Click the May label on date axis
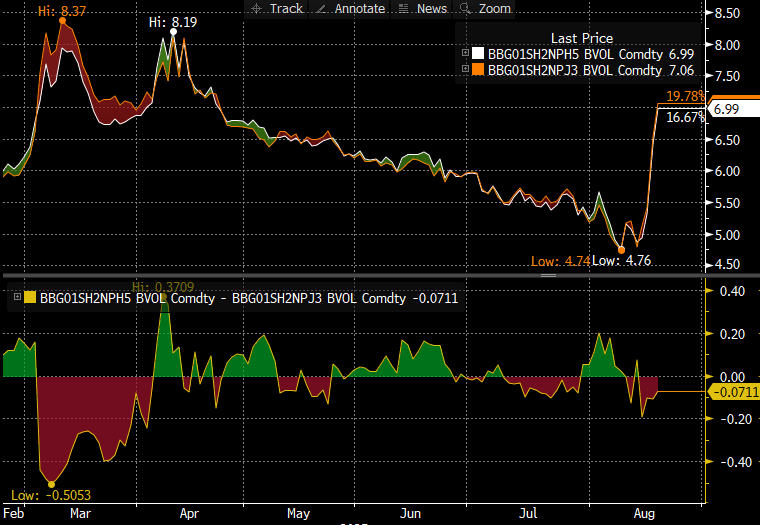The width and height of the screenshot is (760, 525). point(298,513)
